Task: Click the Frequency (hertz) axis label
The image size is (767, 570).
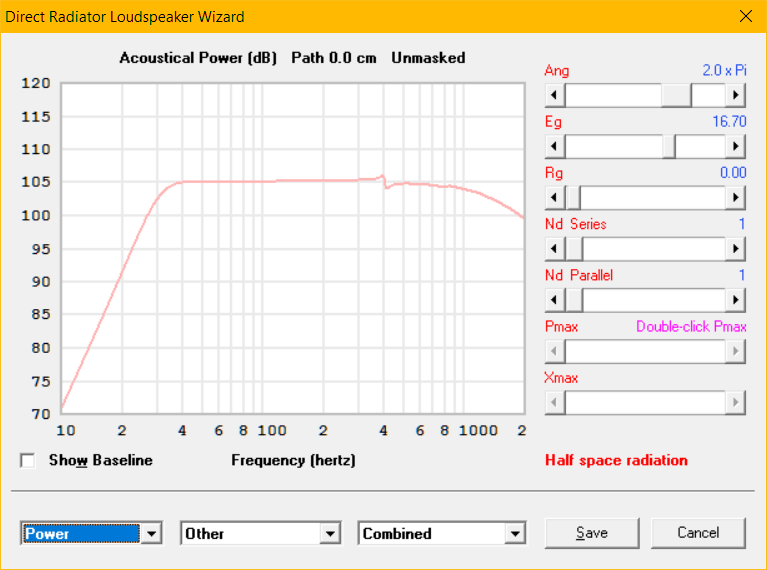Action: pyautogui.click(x=293, y=460)
